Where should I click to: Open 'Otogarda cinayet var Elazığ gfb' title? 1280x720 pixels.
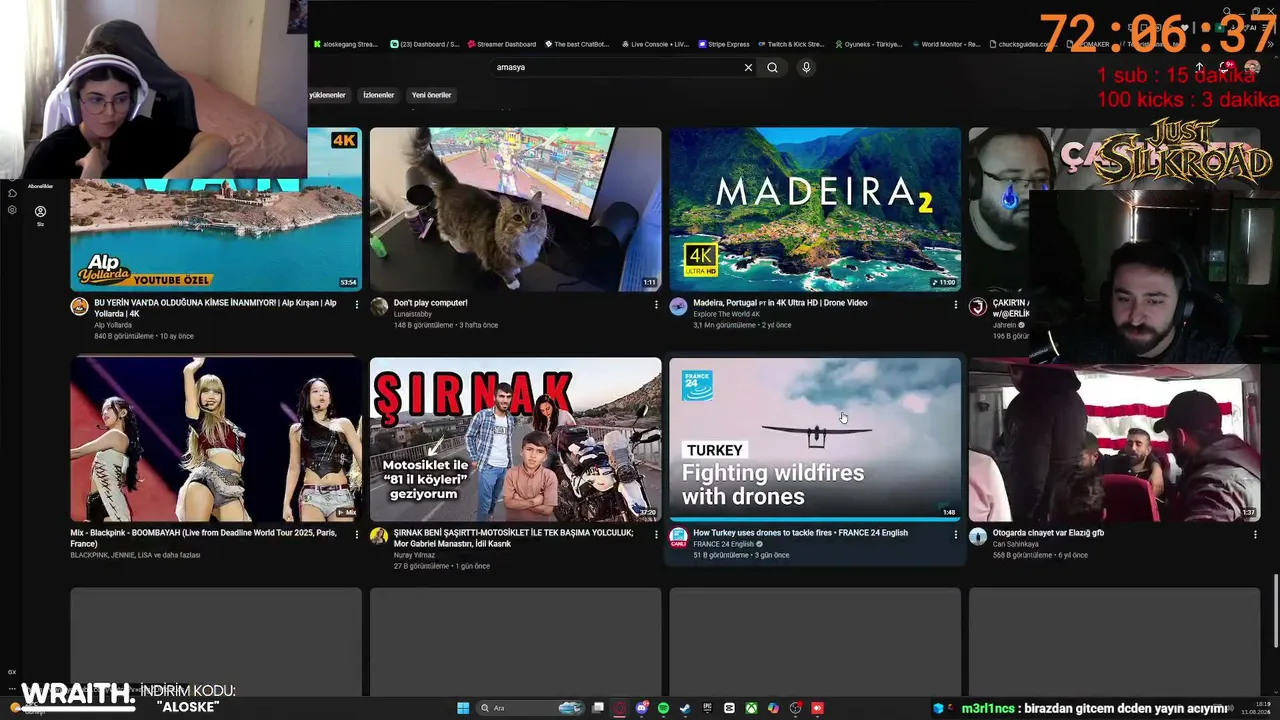click(1049, 533)
